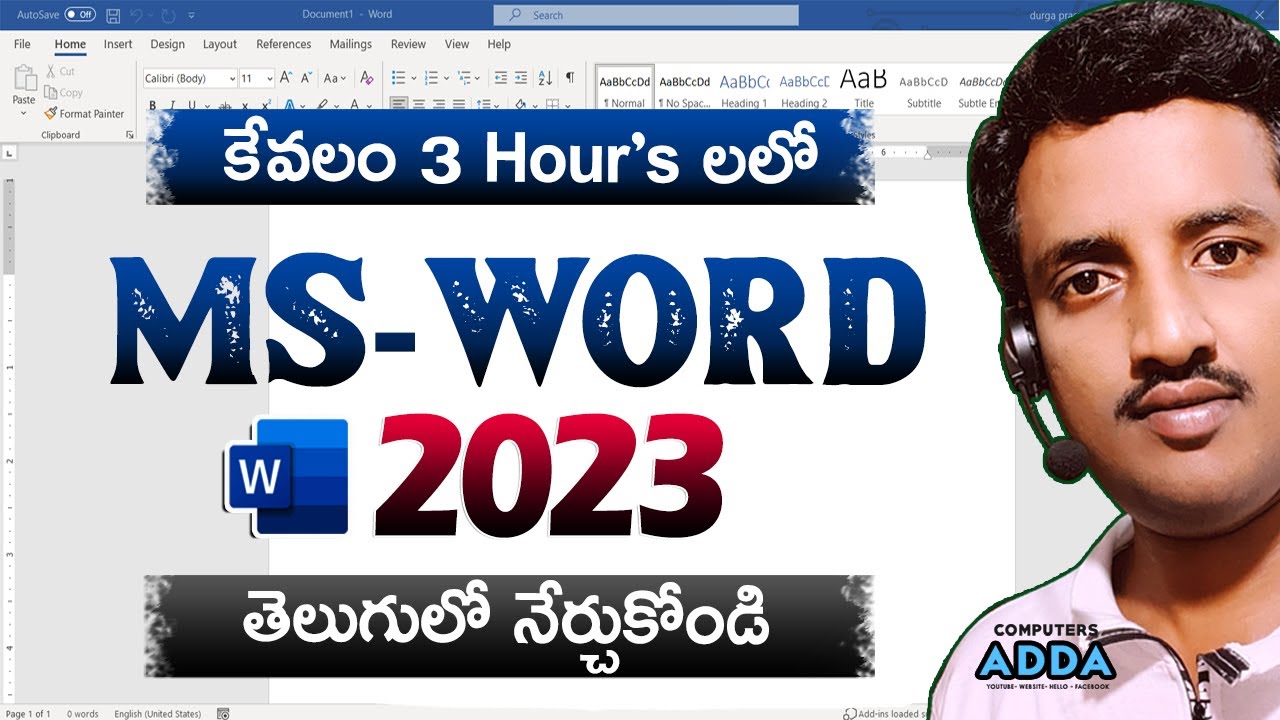
Task: Click the Line and Paragraph Spacing icon
Action: (x=483, y=104)
